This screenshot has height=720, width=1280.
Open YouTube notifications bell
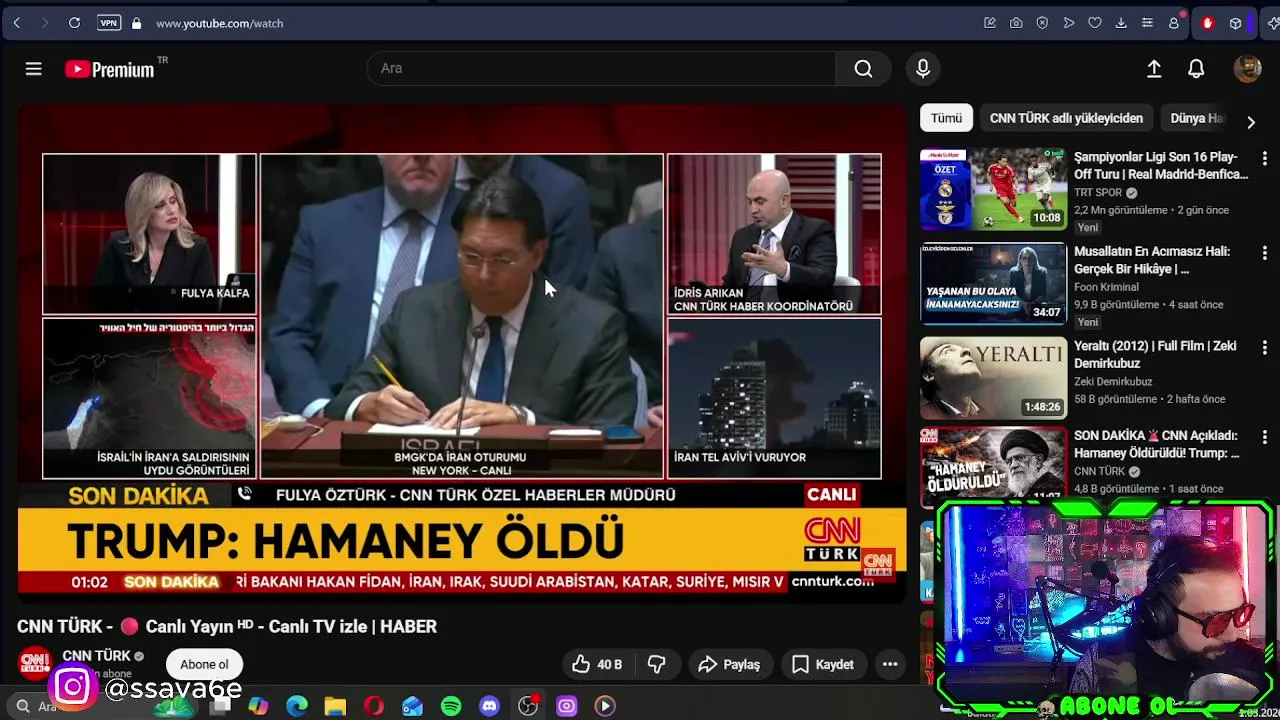(1196, 68)
